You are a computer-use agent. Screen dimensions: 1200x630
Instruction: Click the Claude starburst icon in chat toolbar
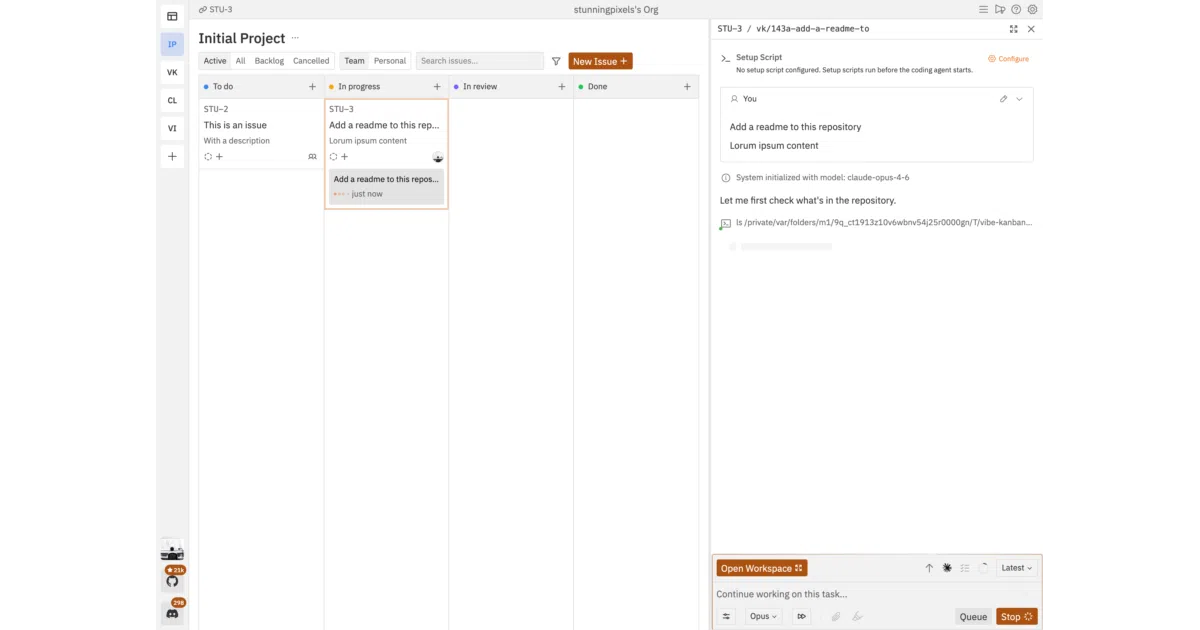point(947,568)
